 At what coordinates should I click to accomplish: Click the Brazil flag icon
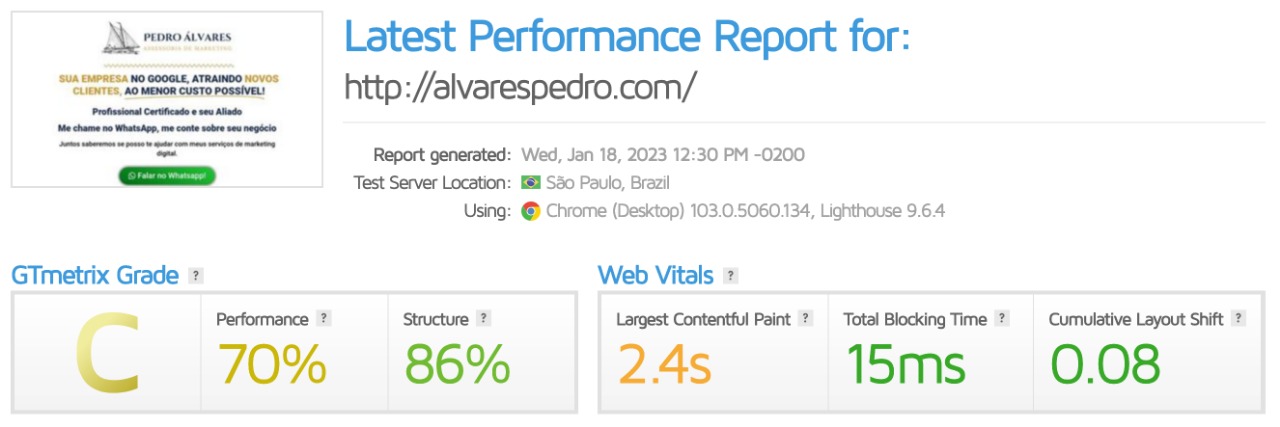530,183
